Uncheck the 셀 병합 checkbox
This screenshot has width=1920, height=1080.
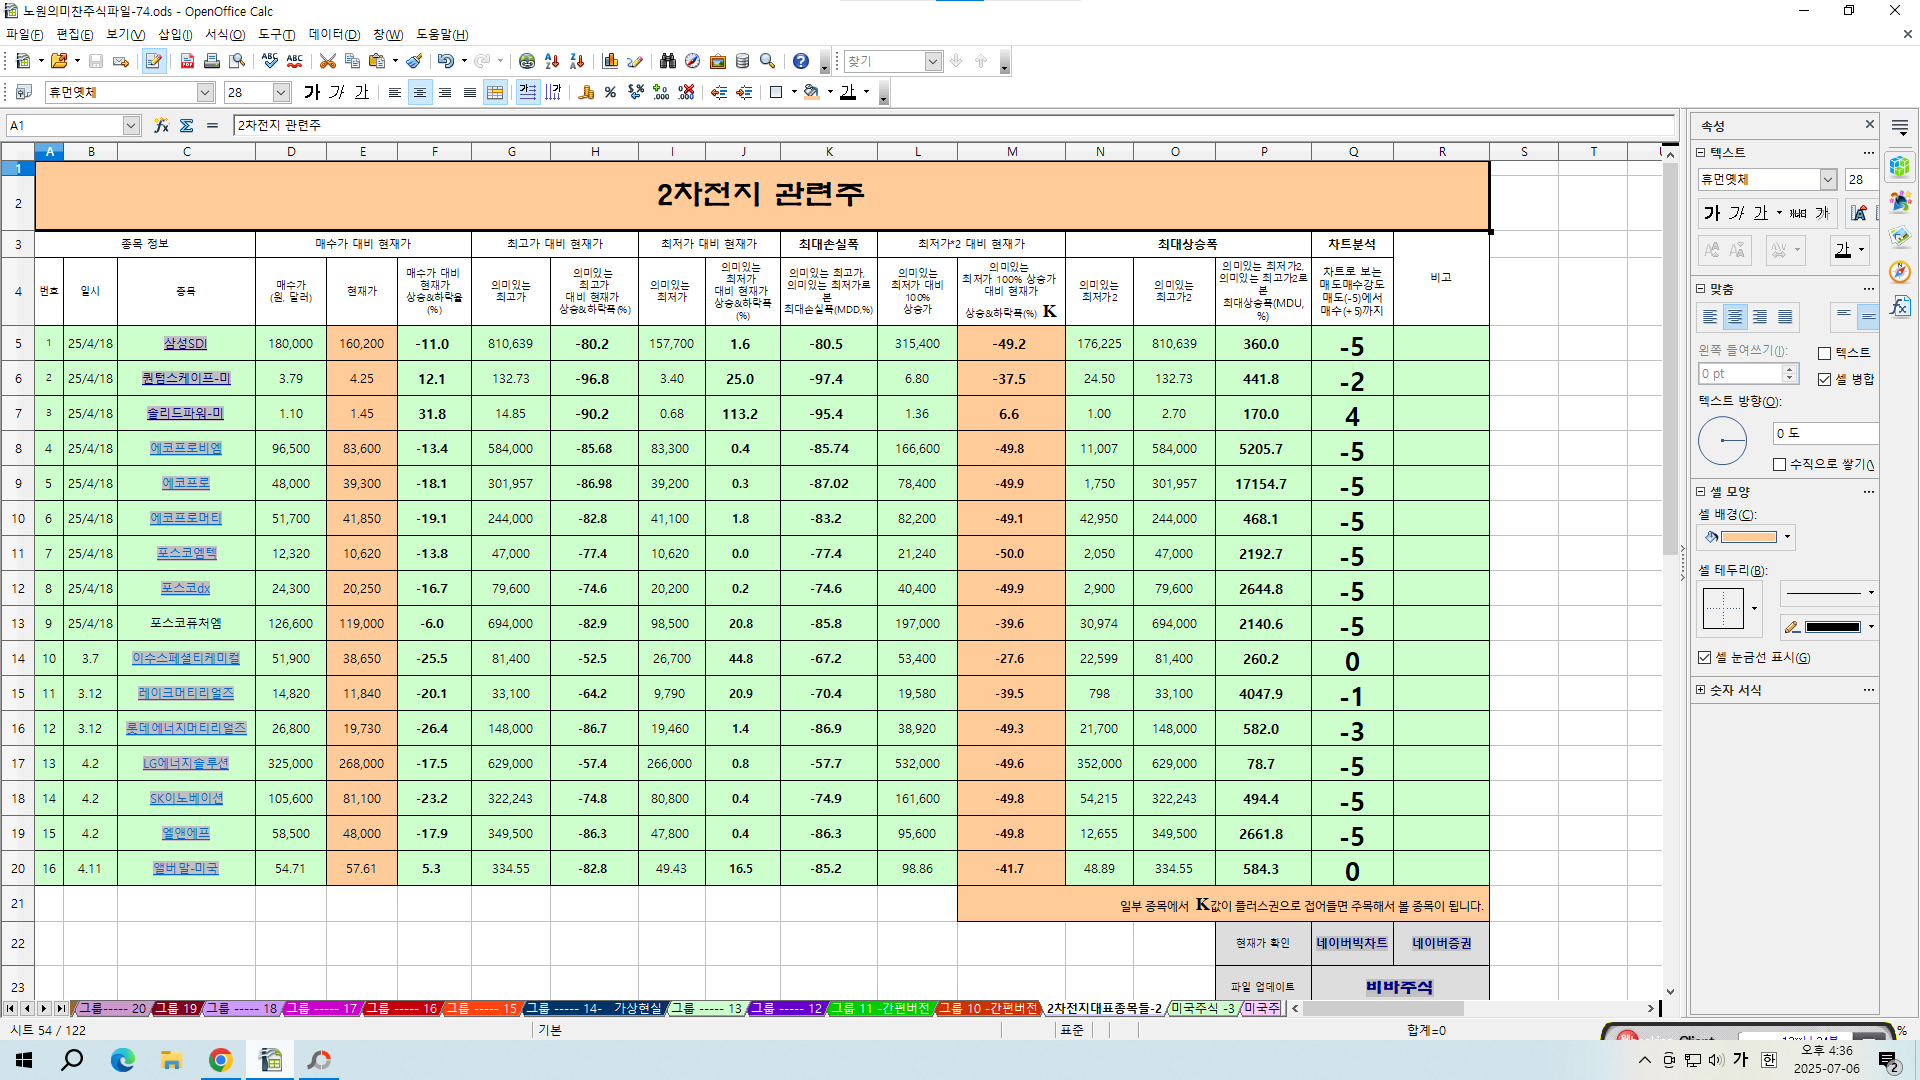click(1825, 379)
